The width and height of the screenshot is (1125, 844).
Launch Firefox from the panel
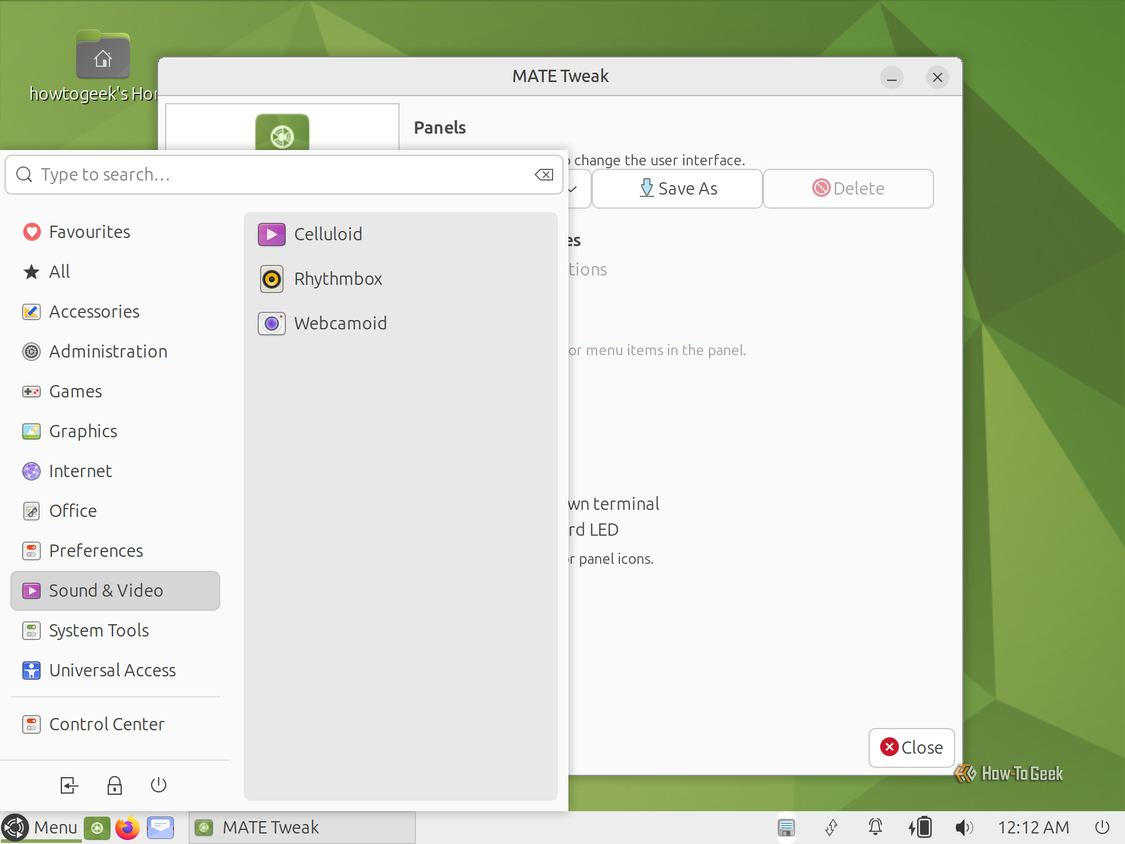pos(128,827)
